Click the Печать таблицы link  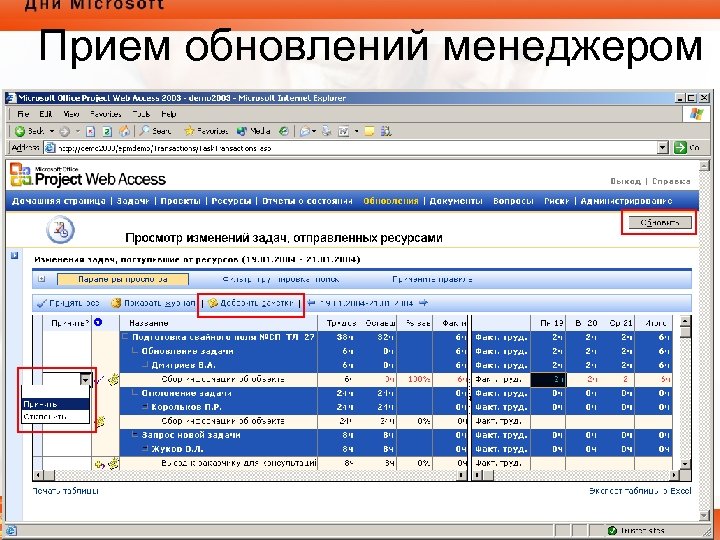[x=66, y=491]
